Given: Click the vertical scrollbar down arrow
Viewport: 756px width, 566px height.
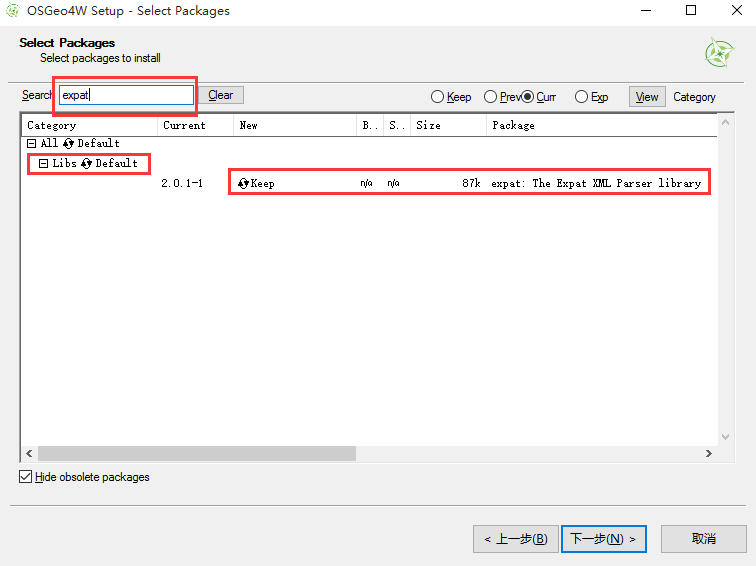Looking at the screenshot, I should click(726, 437).
